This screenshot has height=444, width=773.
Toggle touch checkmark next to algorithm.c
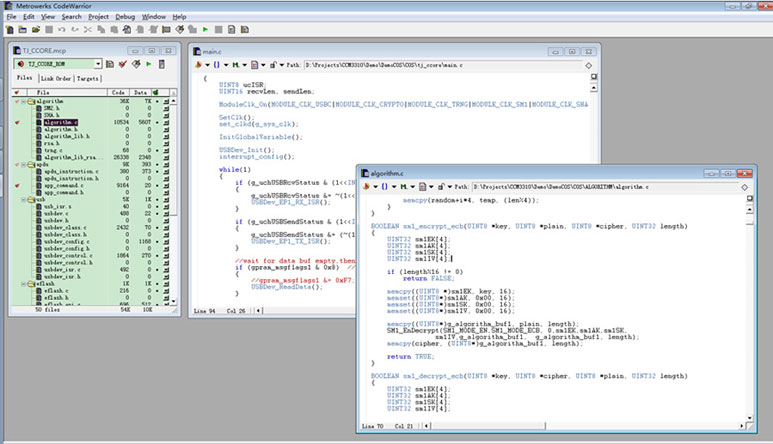(x=17, y=122)
